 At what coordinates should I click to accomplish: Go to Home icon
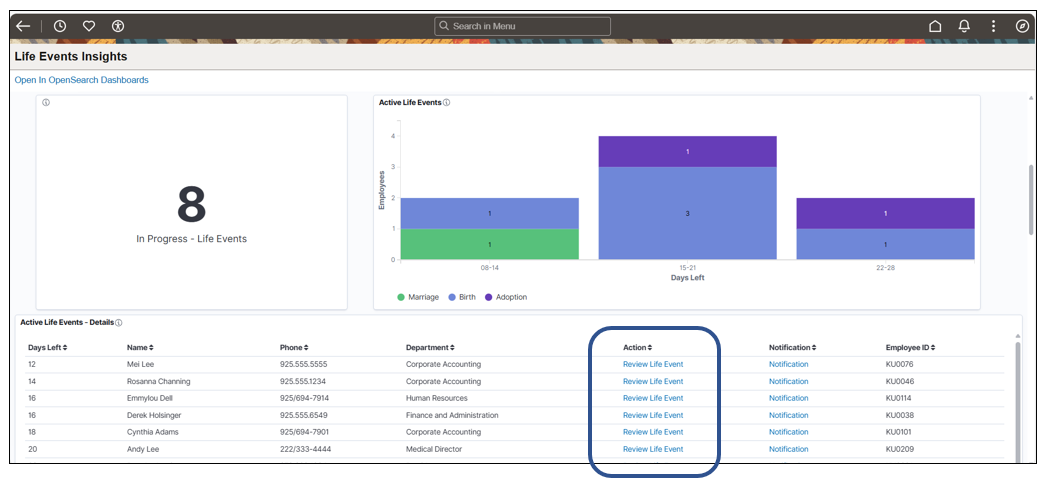point(935,26)
